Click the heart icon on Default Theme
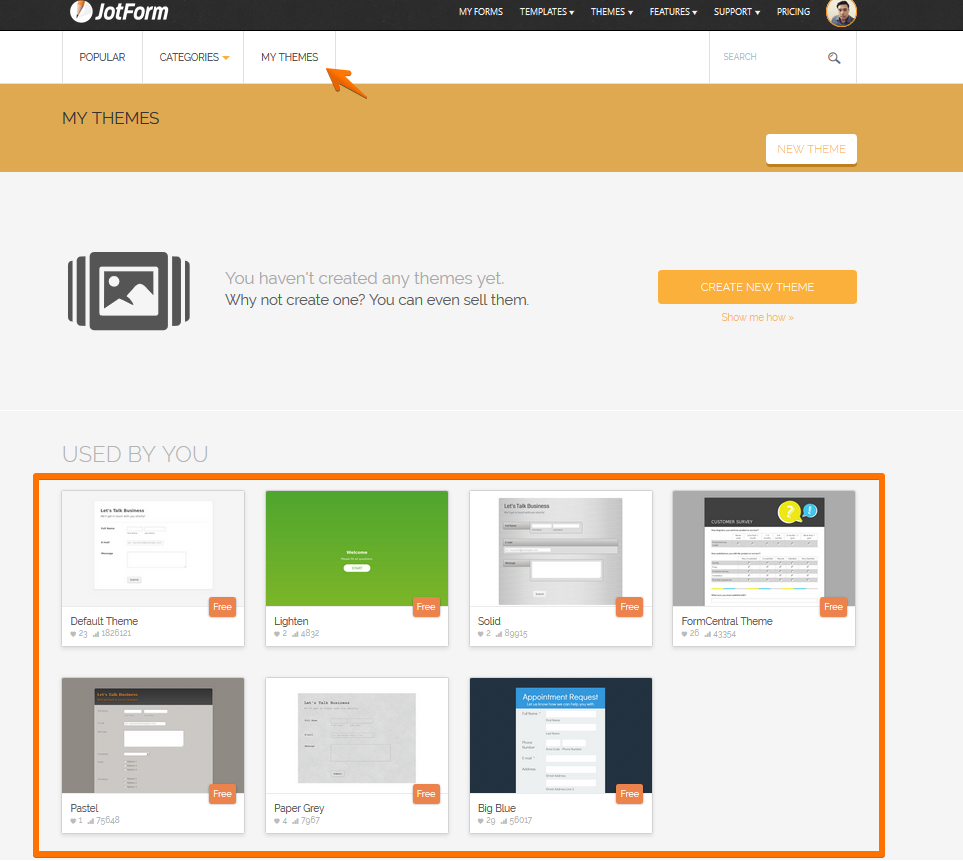Viewport: 963px width, 861px height. [73, 634]
